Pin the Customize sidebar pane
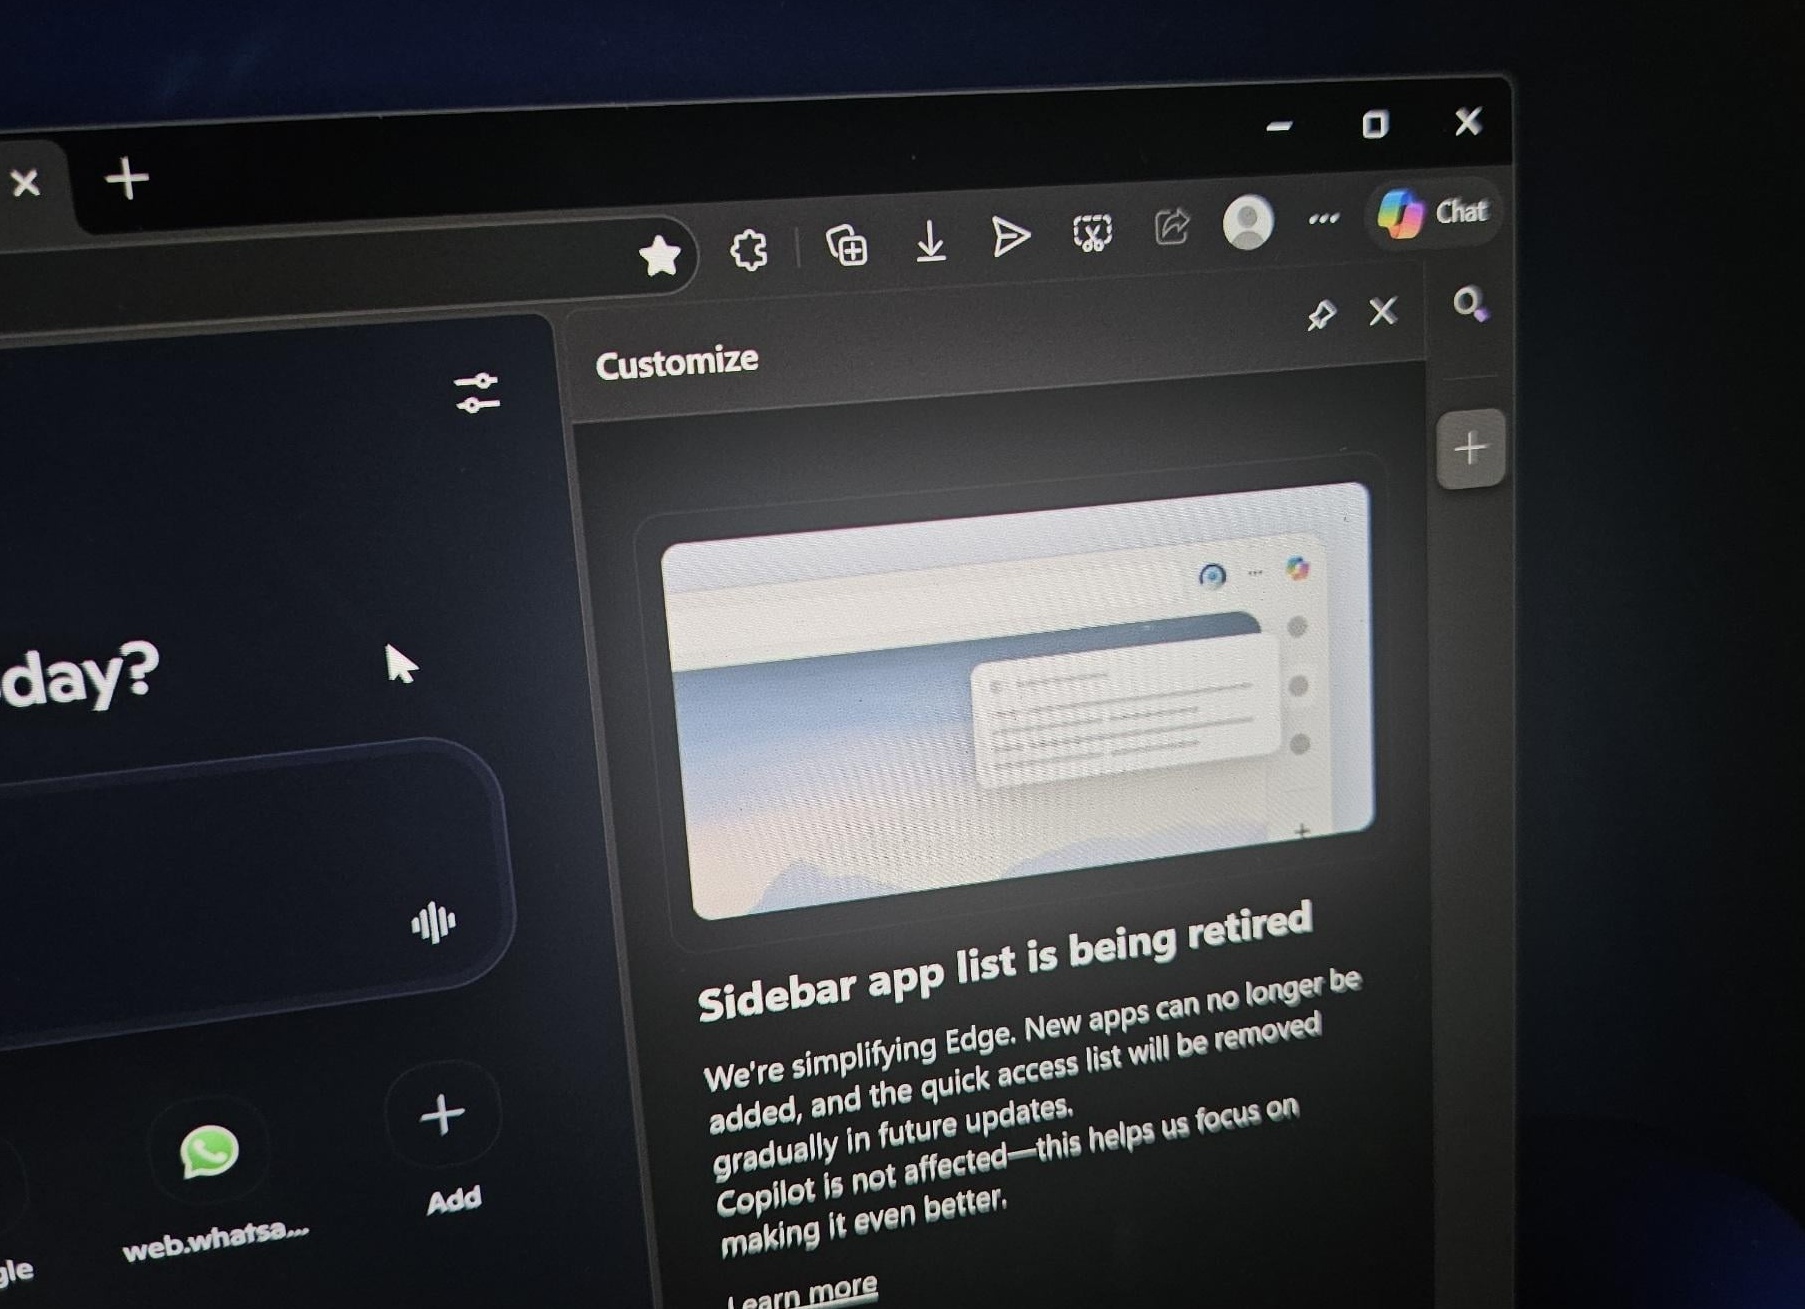Screen dimensions: 1805x1309 tap(1321, 315)
